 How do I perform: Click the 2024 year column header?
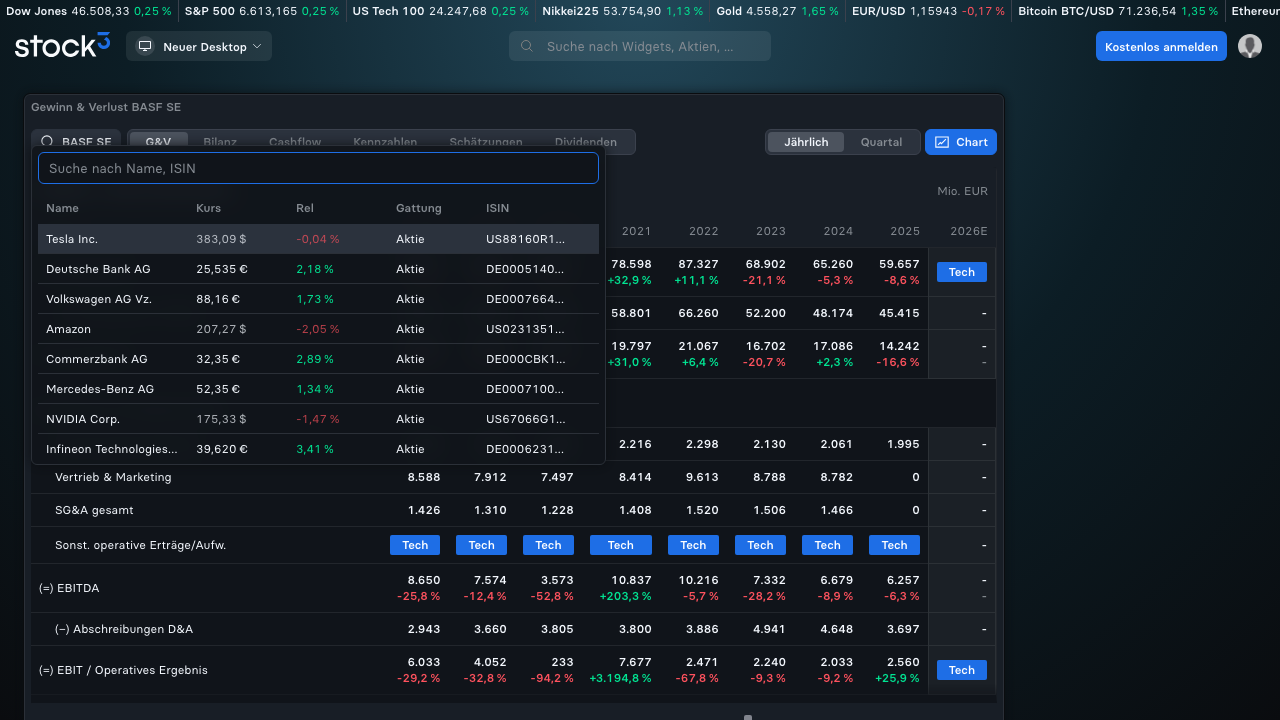tap(838, 231)
